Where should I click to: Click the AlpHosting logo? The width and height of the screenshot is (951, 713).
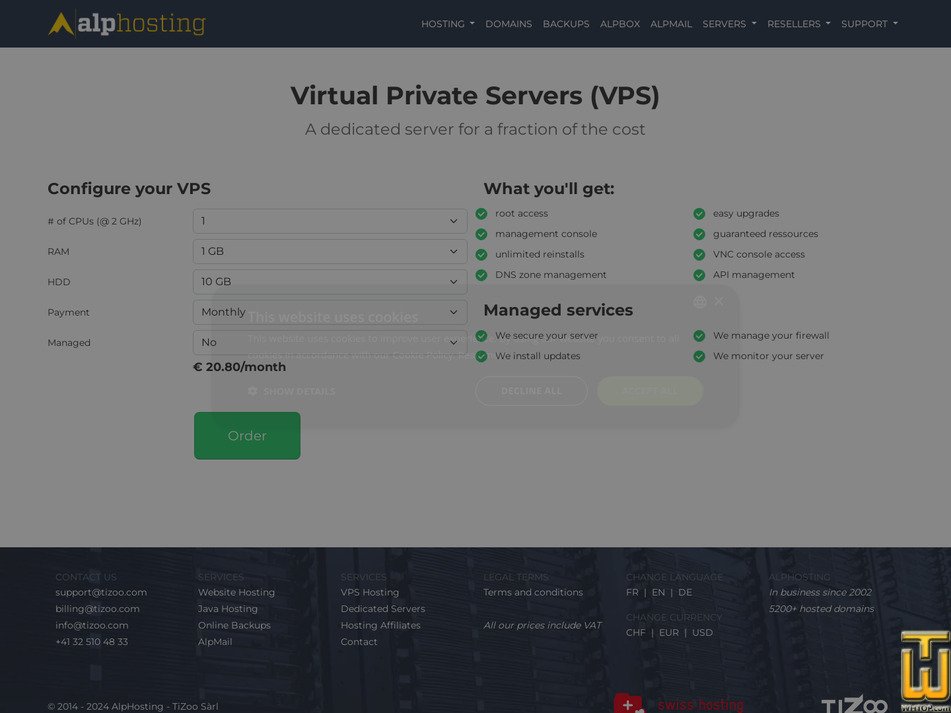[127, 24]
